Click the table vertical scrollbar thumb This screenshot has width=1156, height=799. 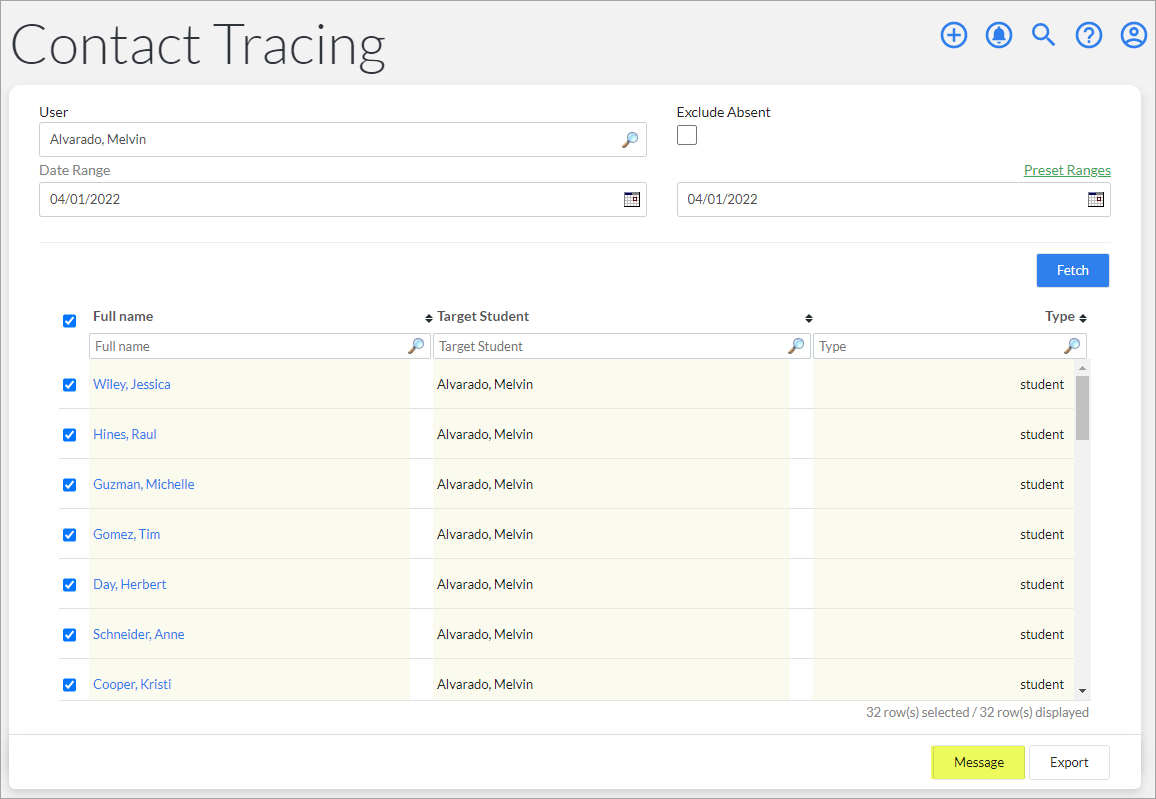click(x=1082, y=408)
